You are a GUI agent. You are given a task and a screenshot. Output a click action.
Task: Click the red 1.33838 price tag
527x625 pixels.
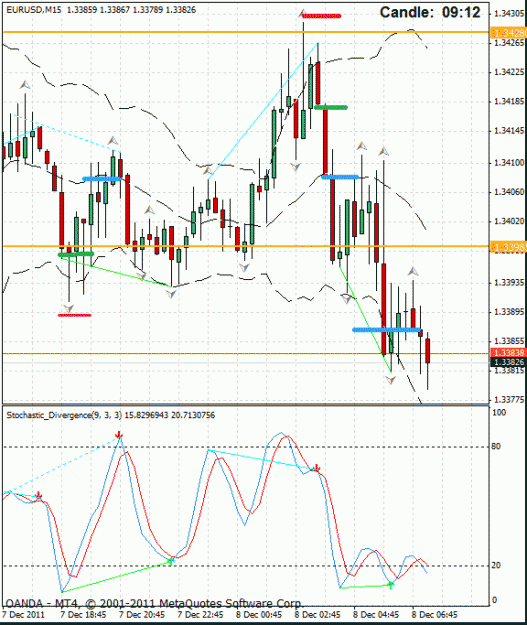pos(509,353)
